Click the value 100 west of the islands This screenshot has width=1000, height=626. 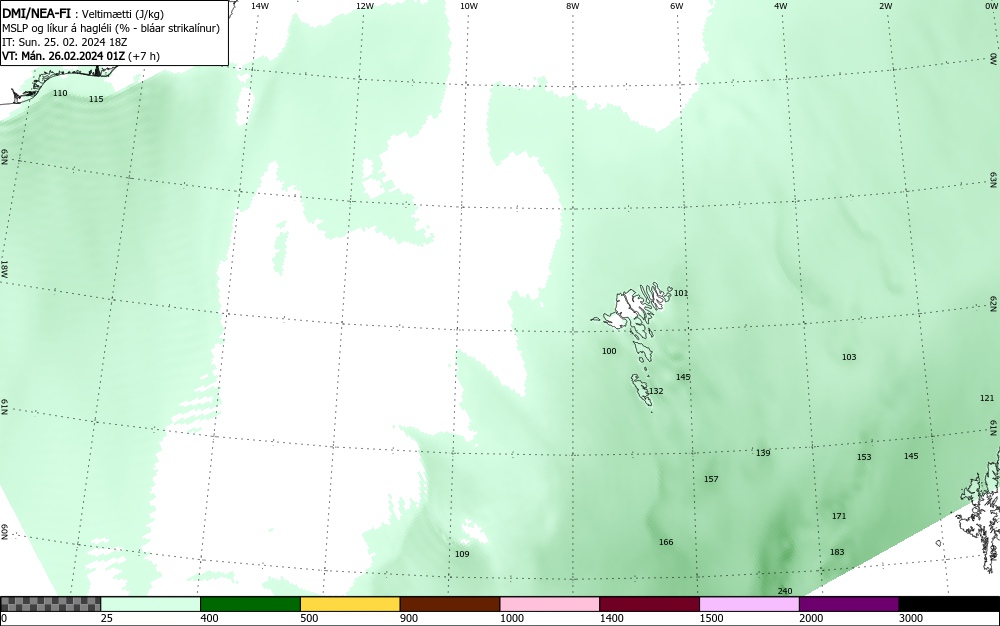coord(609,351)
